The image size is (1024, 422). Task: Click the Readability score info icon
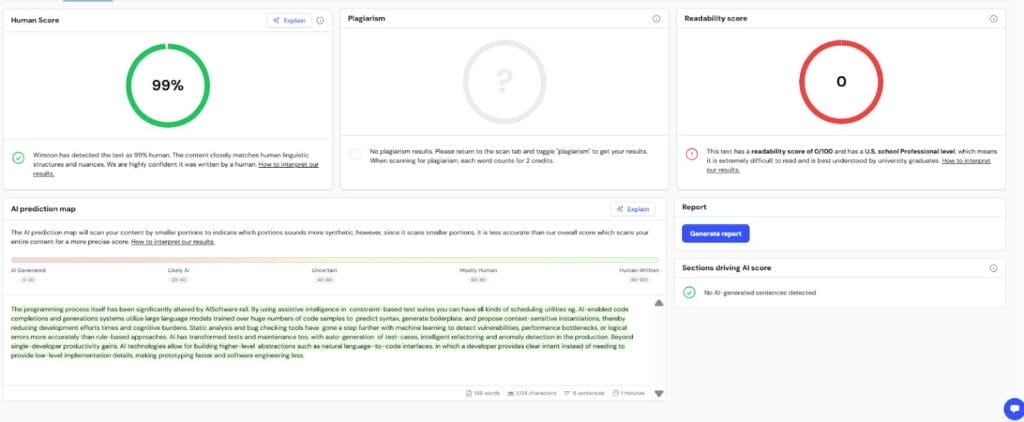(x=992, y=19)
